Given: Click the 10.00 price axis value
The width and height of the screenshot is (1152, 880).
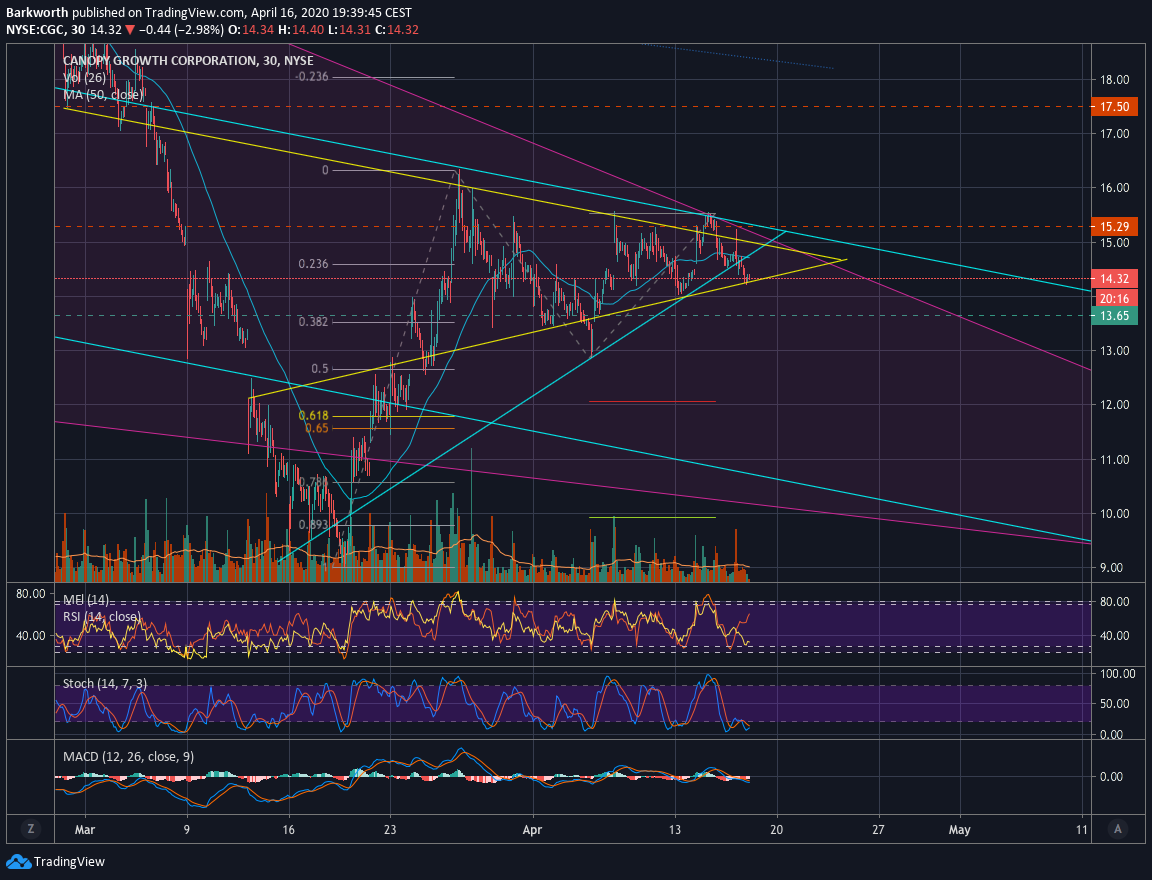Looking at the screenshot, I should tap(1115, 513).
